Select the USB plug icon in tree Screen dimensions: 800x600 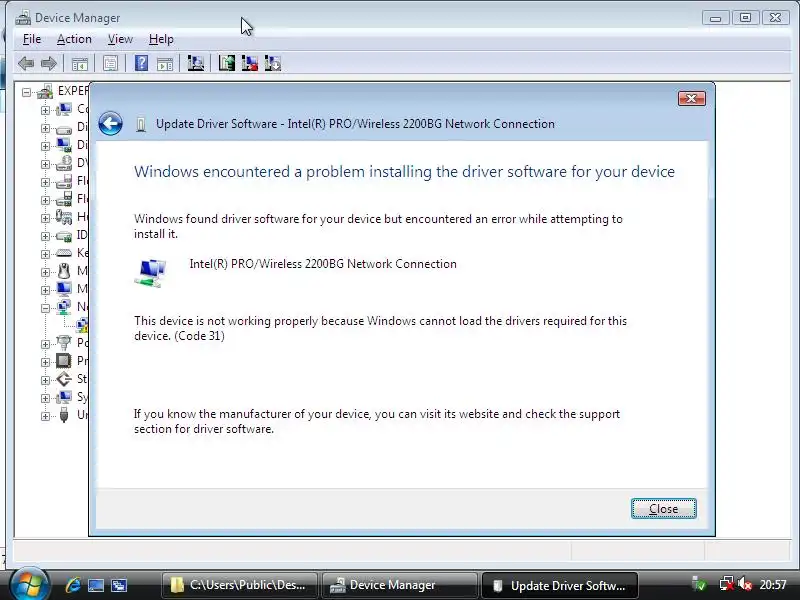click(64, 415)
